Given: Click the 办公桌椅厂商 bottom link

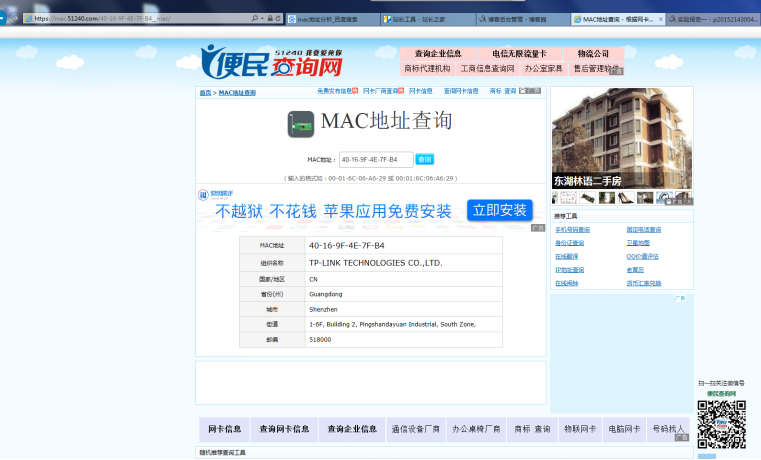Looking at the screenshot, I should point(476,429).
